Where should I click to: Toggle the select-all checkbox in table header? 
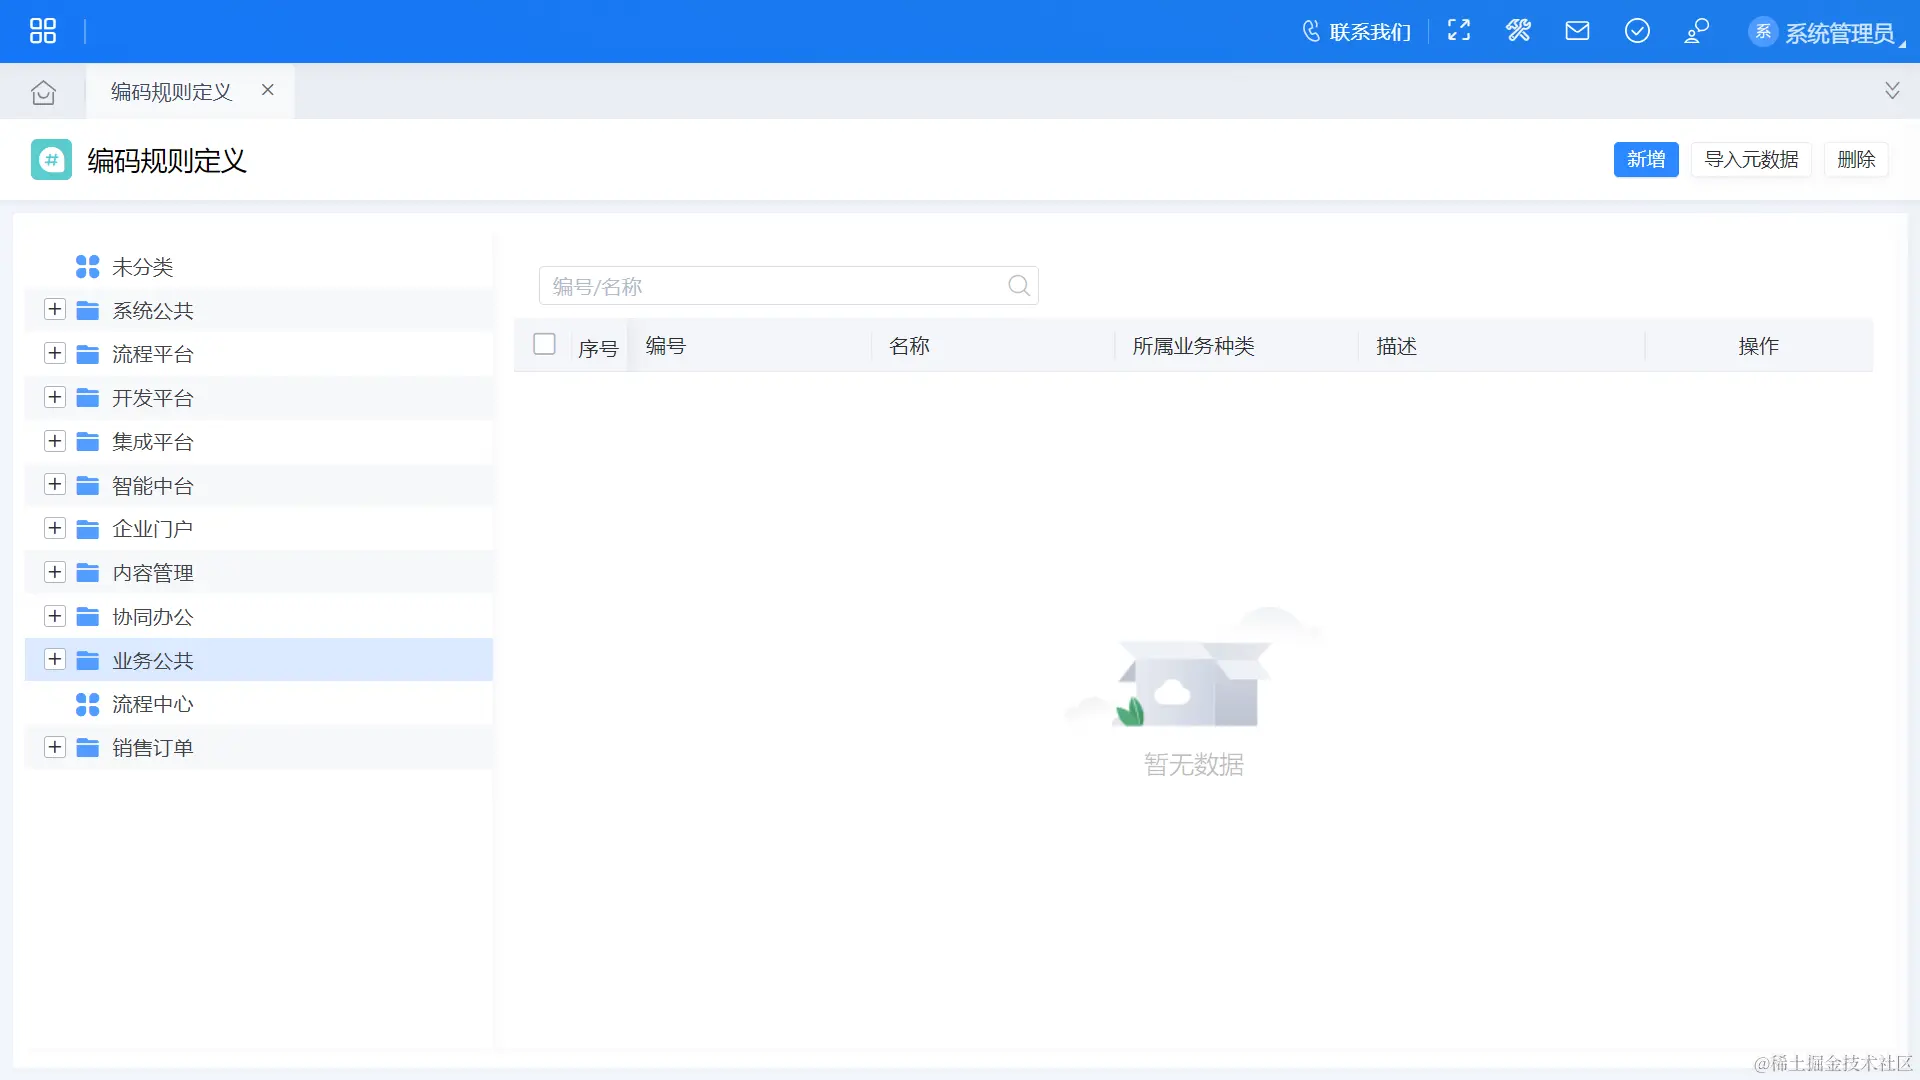click(544, 344)
